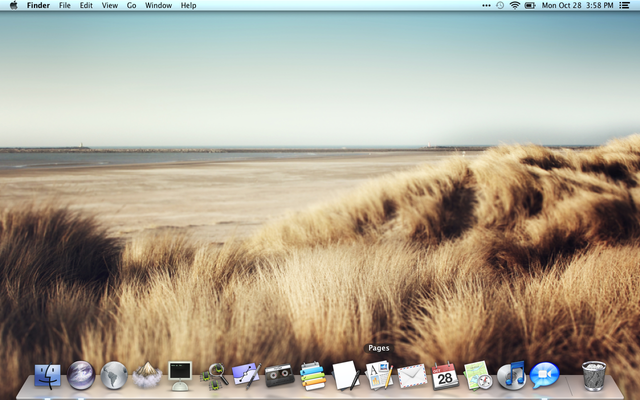Click the date and time clock

(x=575, y=6)
